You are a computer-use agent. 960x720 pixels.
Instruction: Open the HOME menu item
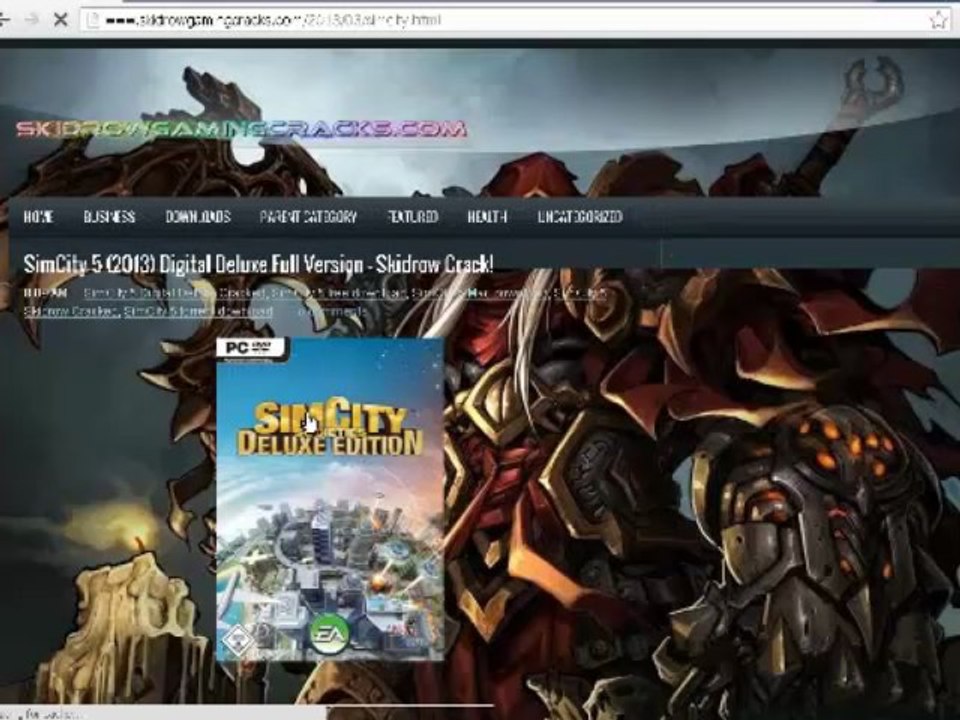[39, 217]
